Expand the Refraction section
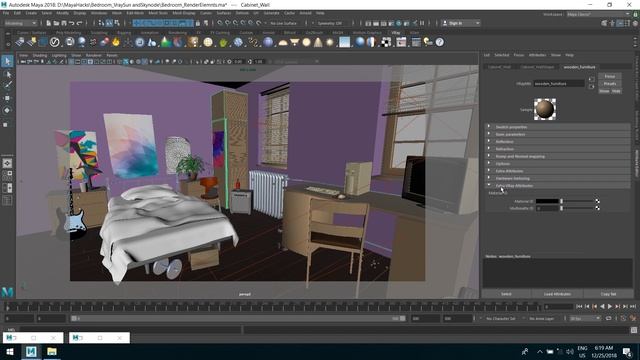 (557, 149)
